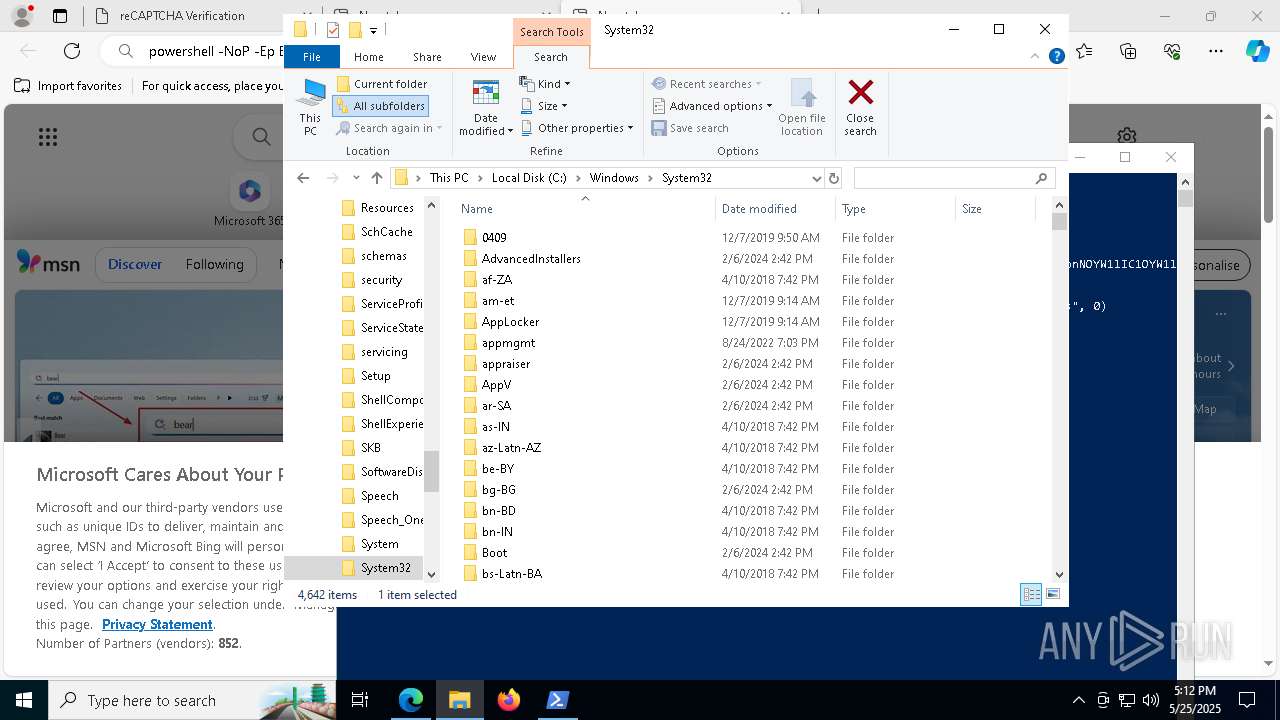Open recent locations dropdown arrow
This screenshot has width=1280, height=720.
coord(356,178)
